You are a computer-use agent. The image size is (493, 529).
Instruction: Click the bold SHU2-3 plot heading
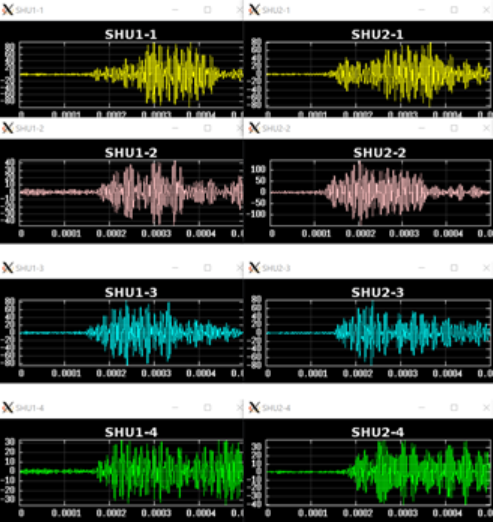click(x=377, y=293)
